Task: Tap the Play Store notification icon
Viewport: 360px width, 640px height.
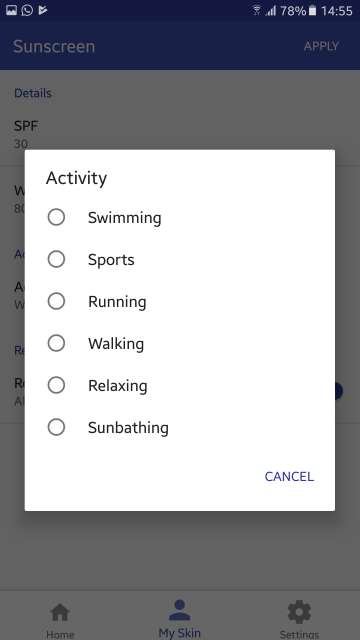Action: (43, 10)
